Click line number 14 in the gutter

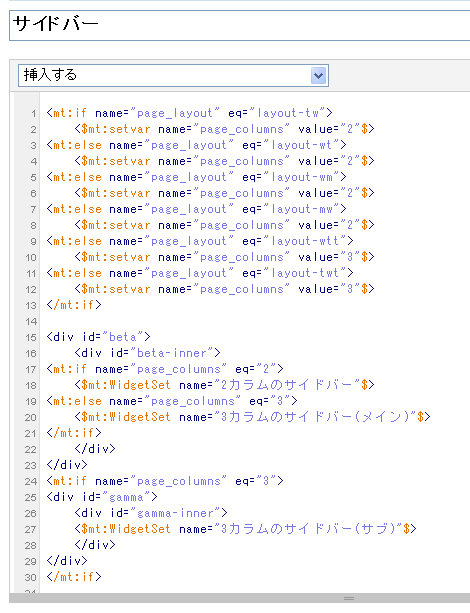(31, 322)
